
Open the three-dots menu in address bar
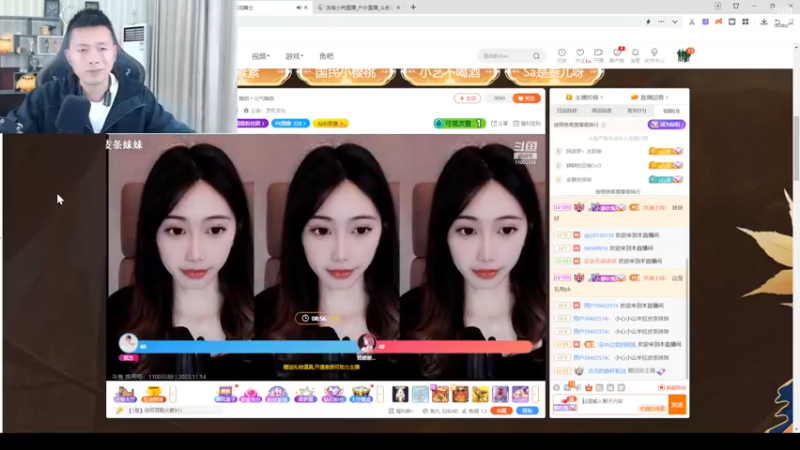coord(661,22)
